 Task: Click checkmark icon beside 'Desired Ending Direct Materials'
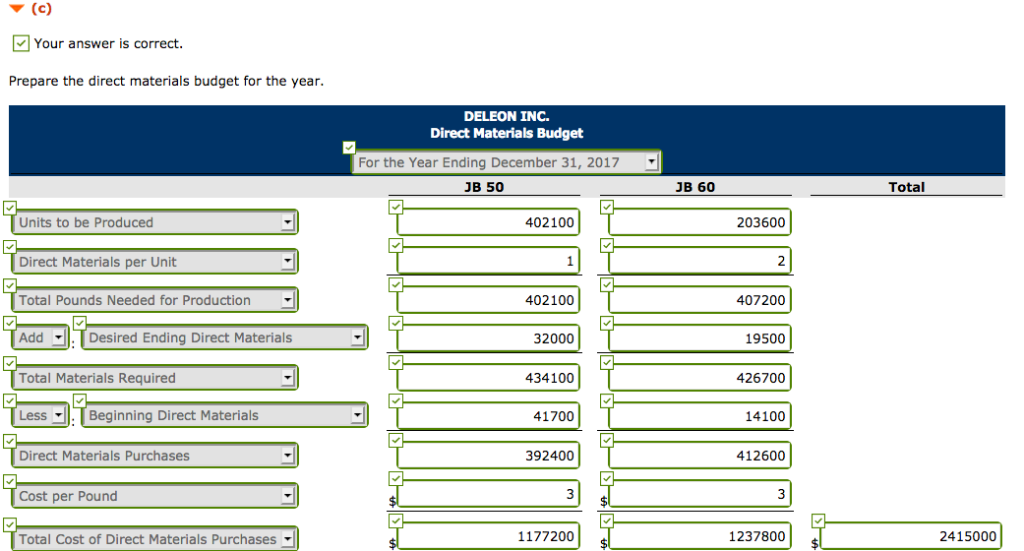coord(80,323)
